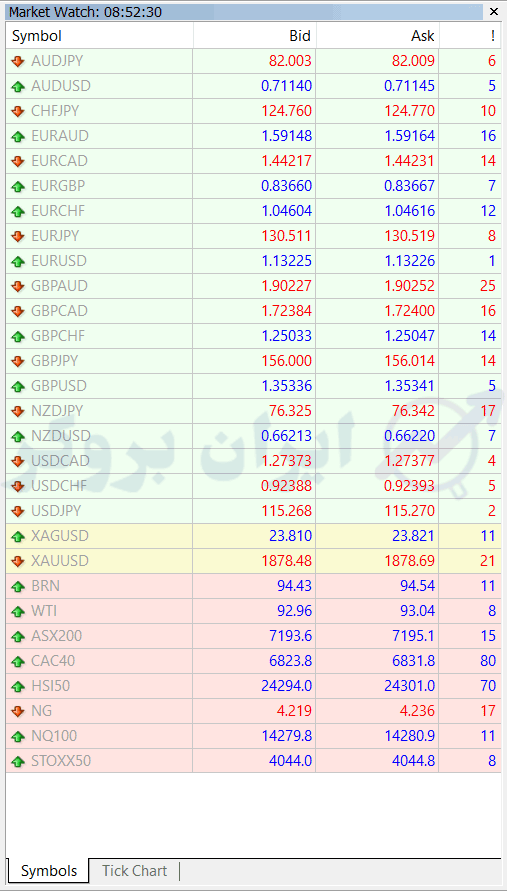The image size is (507, 892).
Task: Click the HSI50 bid price 24294.0
Action: 286,686
